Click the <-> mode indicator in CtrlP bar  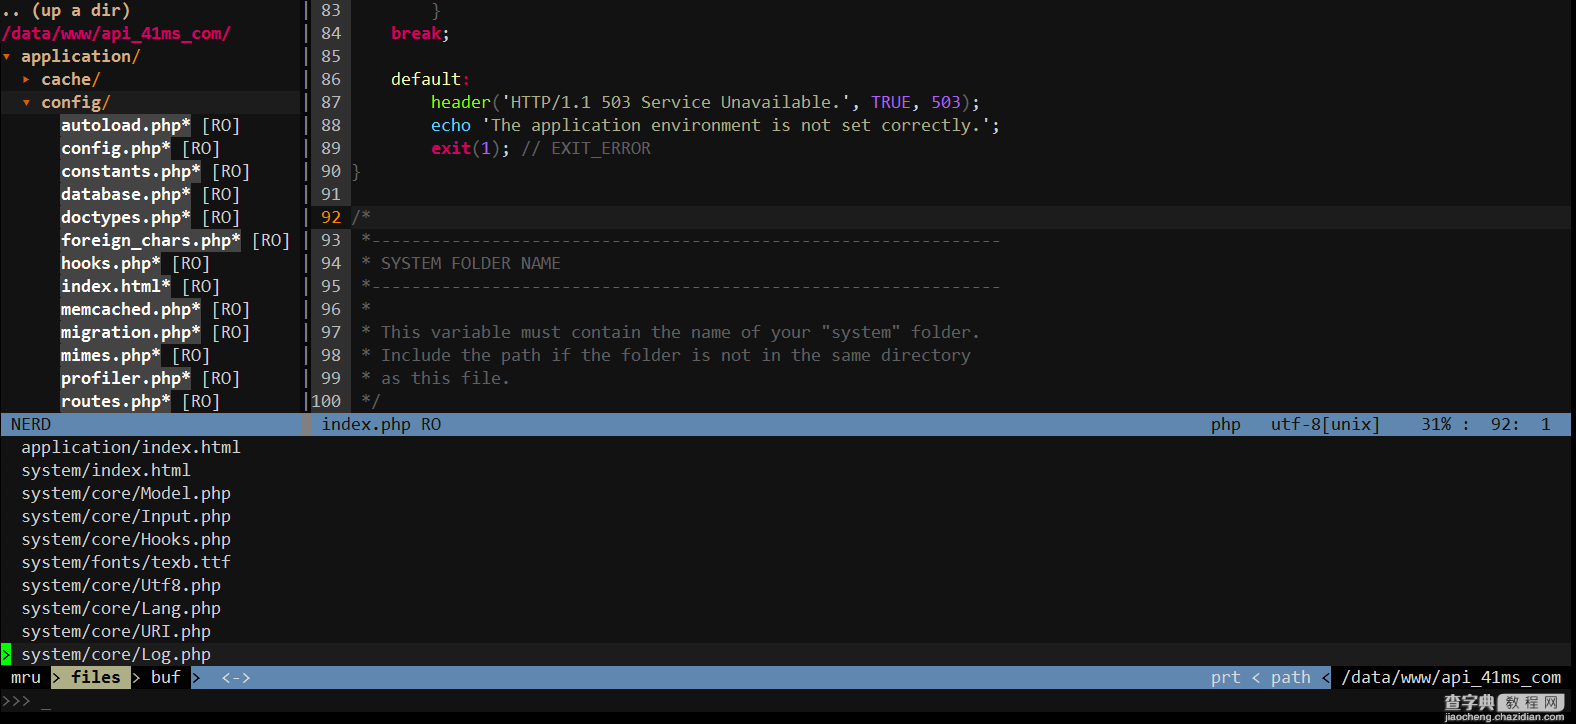pyautogui.click(x=236, y=678)
